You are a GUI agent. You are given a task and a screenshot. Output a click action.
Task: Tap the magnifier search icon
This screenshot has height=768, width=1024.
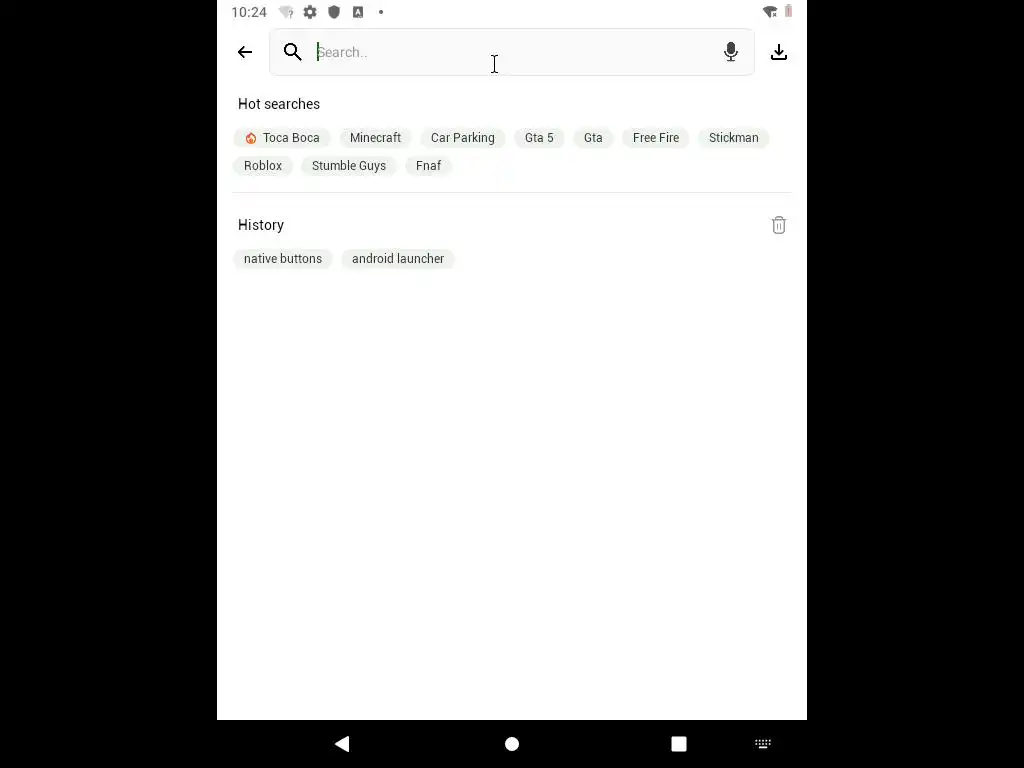[x=293, y=52]
